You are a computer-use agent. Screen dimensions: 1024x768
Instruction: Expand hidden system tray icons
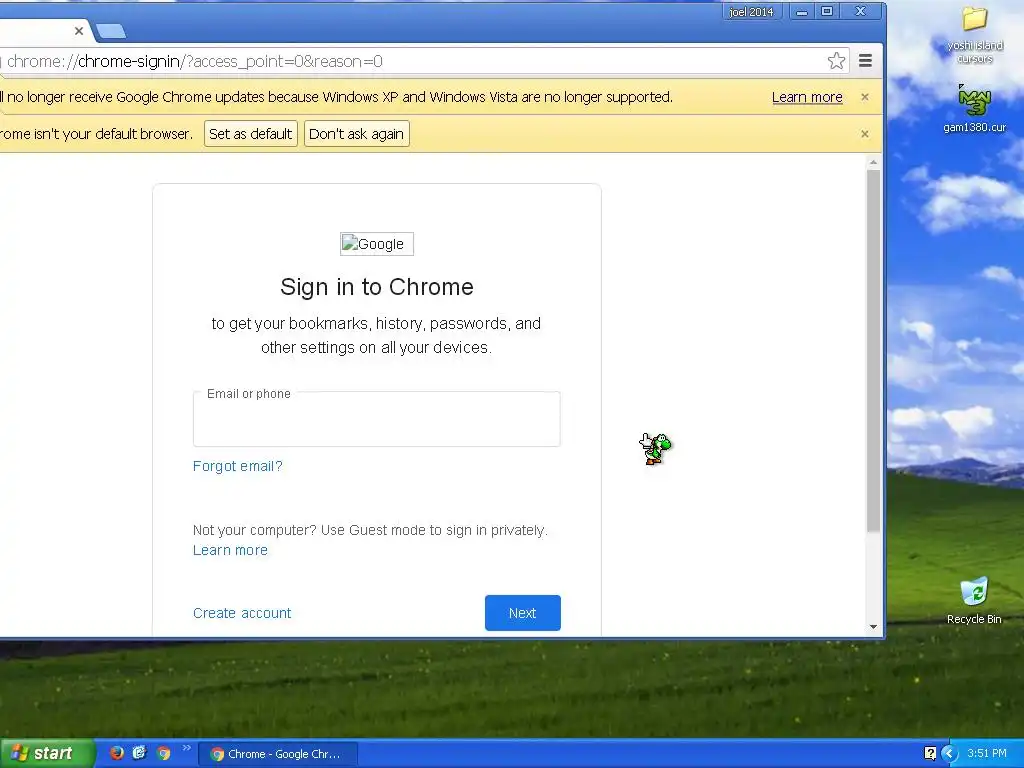949,753
